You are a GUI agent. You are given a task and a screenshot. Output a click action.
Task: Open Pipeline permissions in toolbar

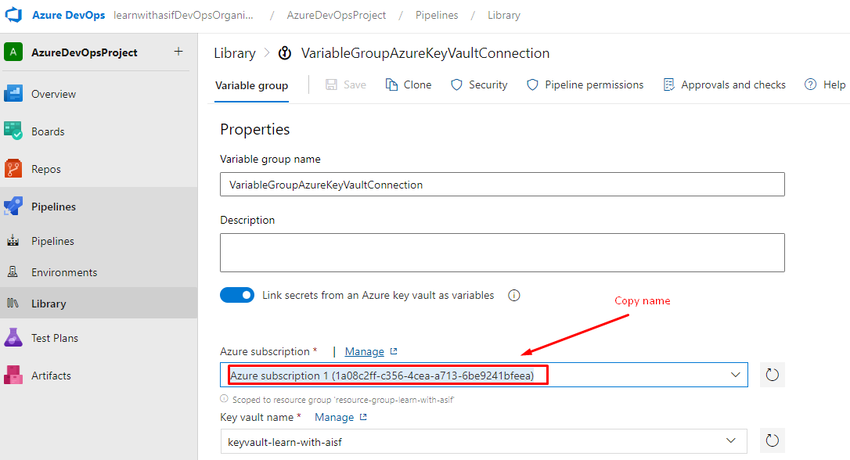[x=585, y=85]
